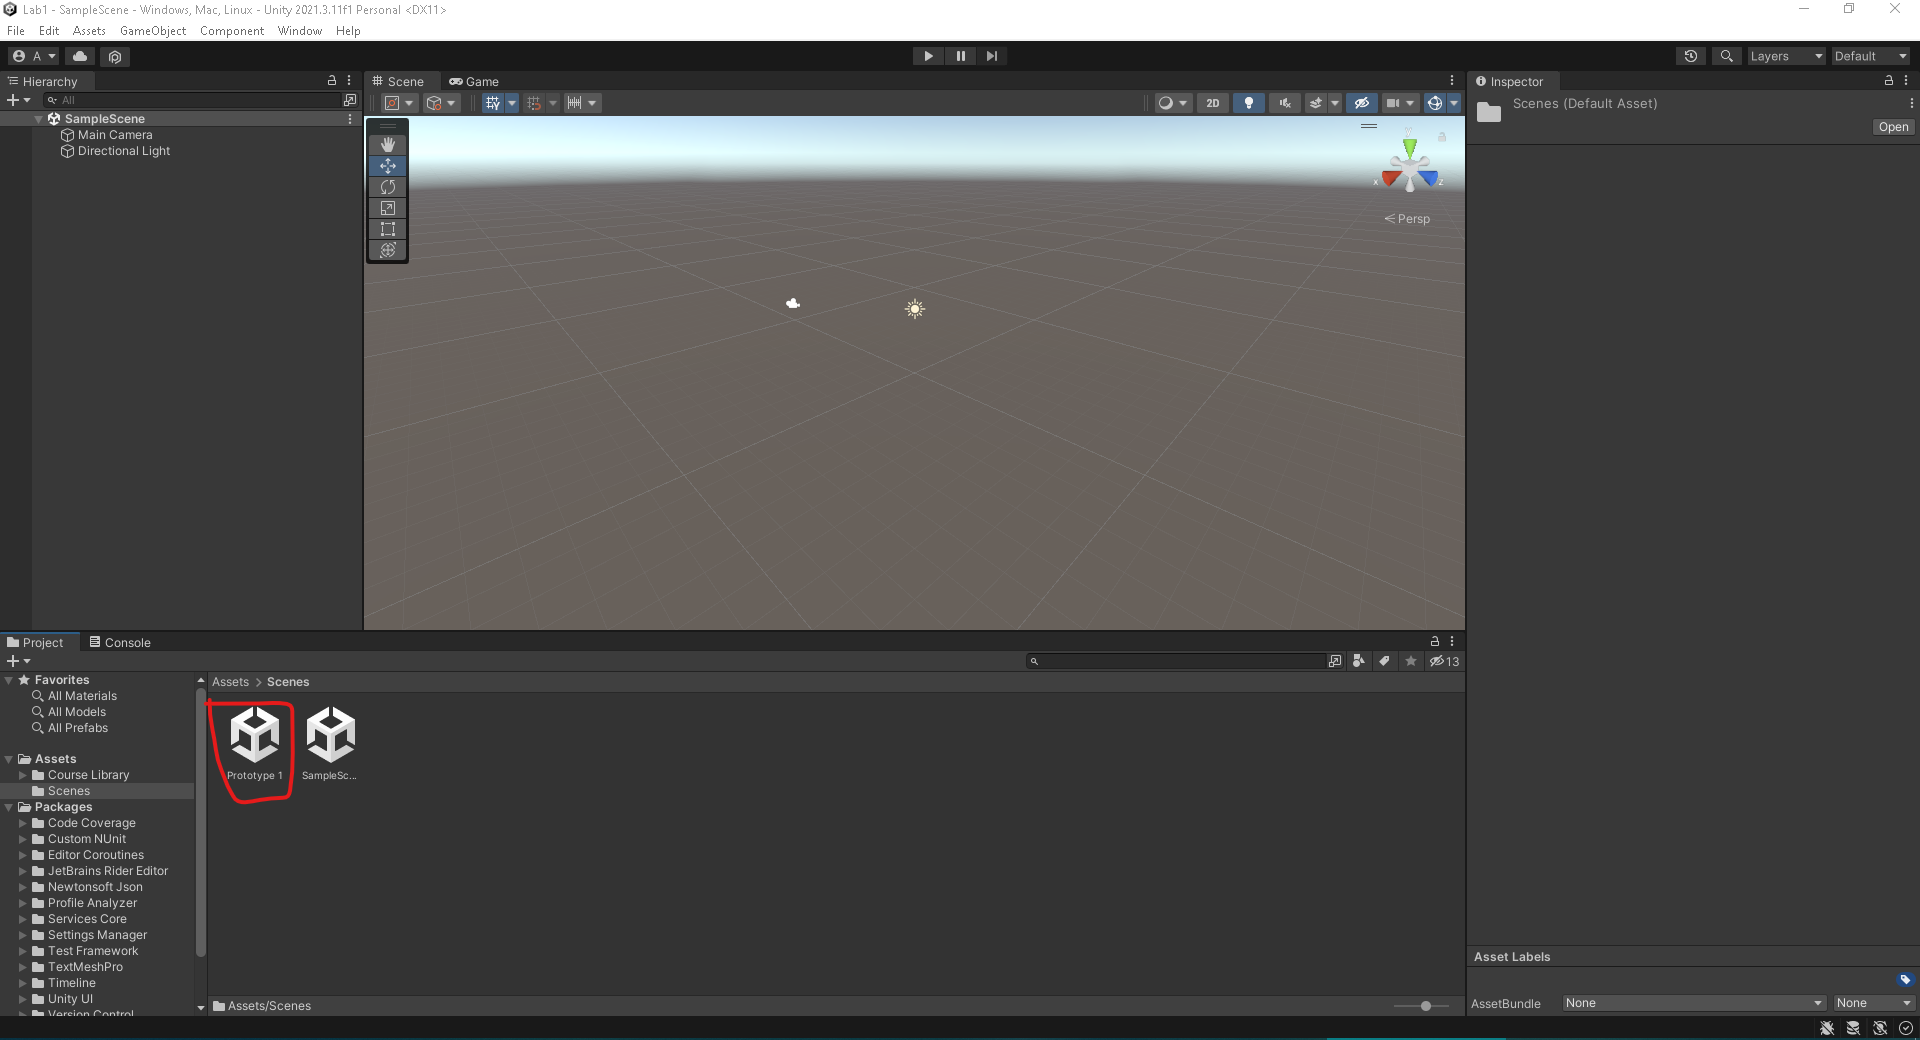The height and width of the screenshot is (1040, 1920).
Task: Switch to the Console tab
Action: pos(120,643)
